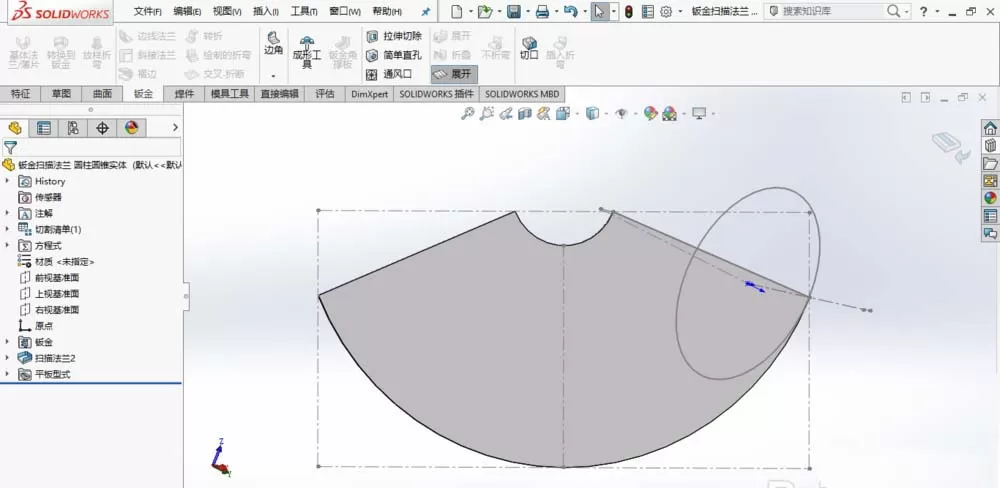
Task: Select the 通风口 vent tool
Action: tap(389, 75)
